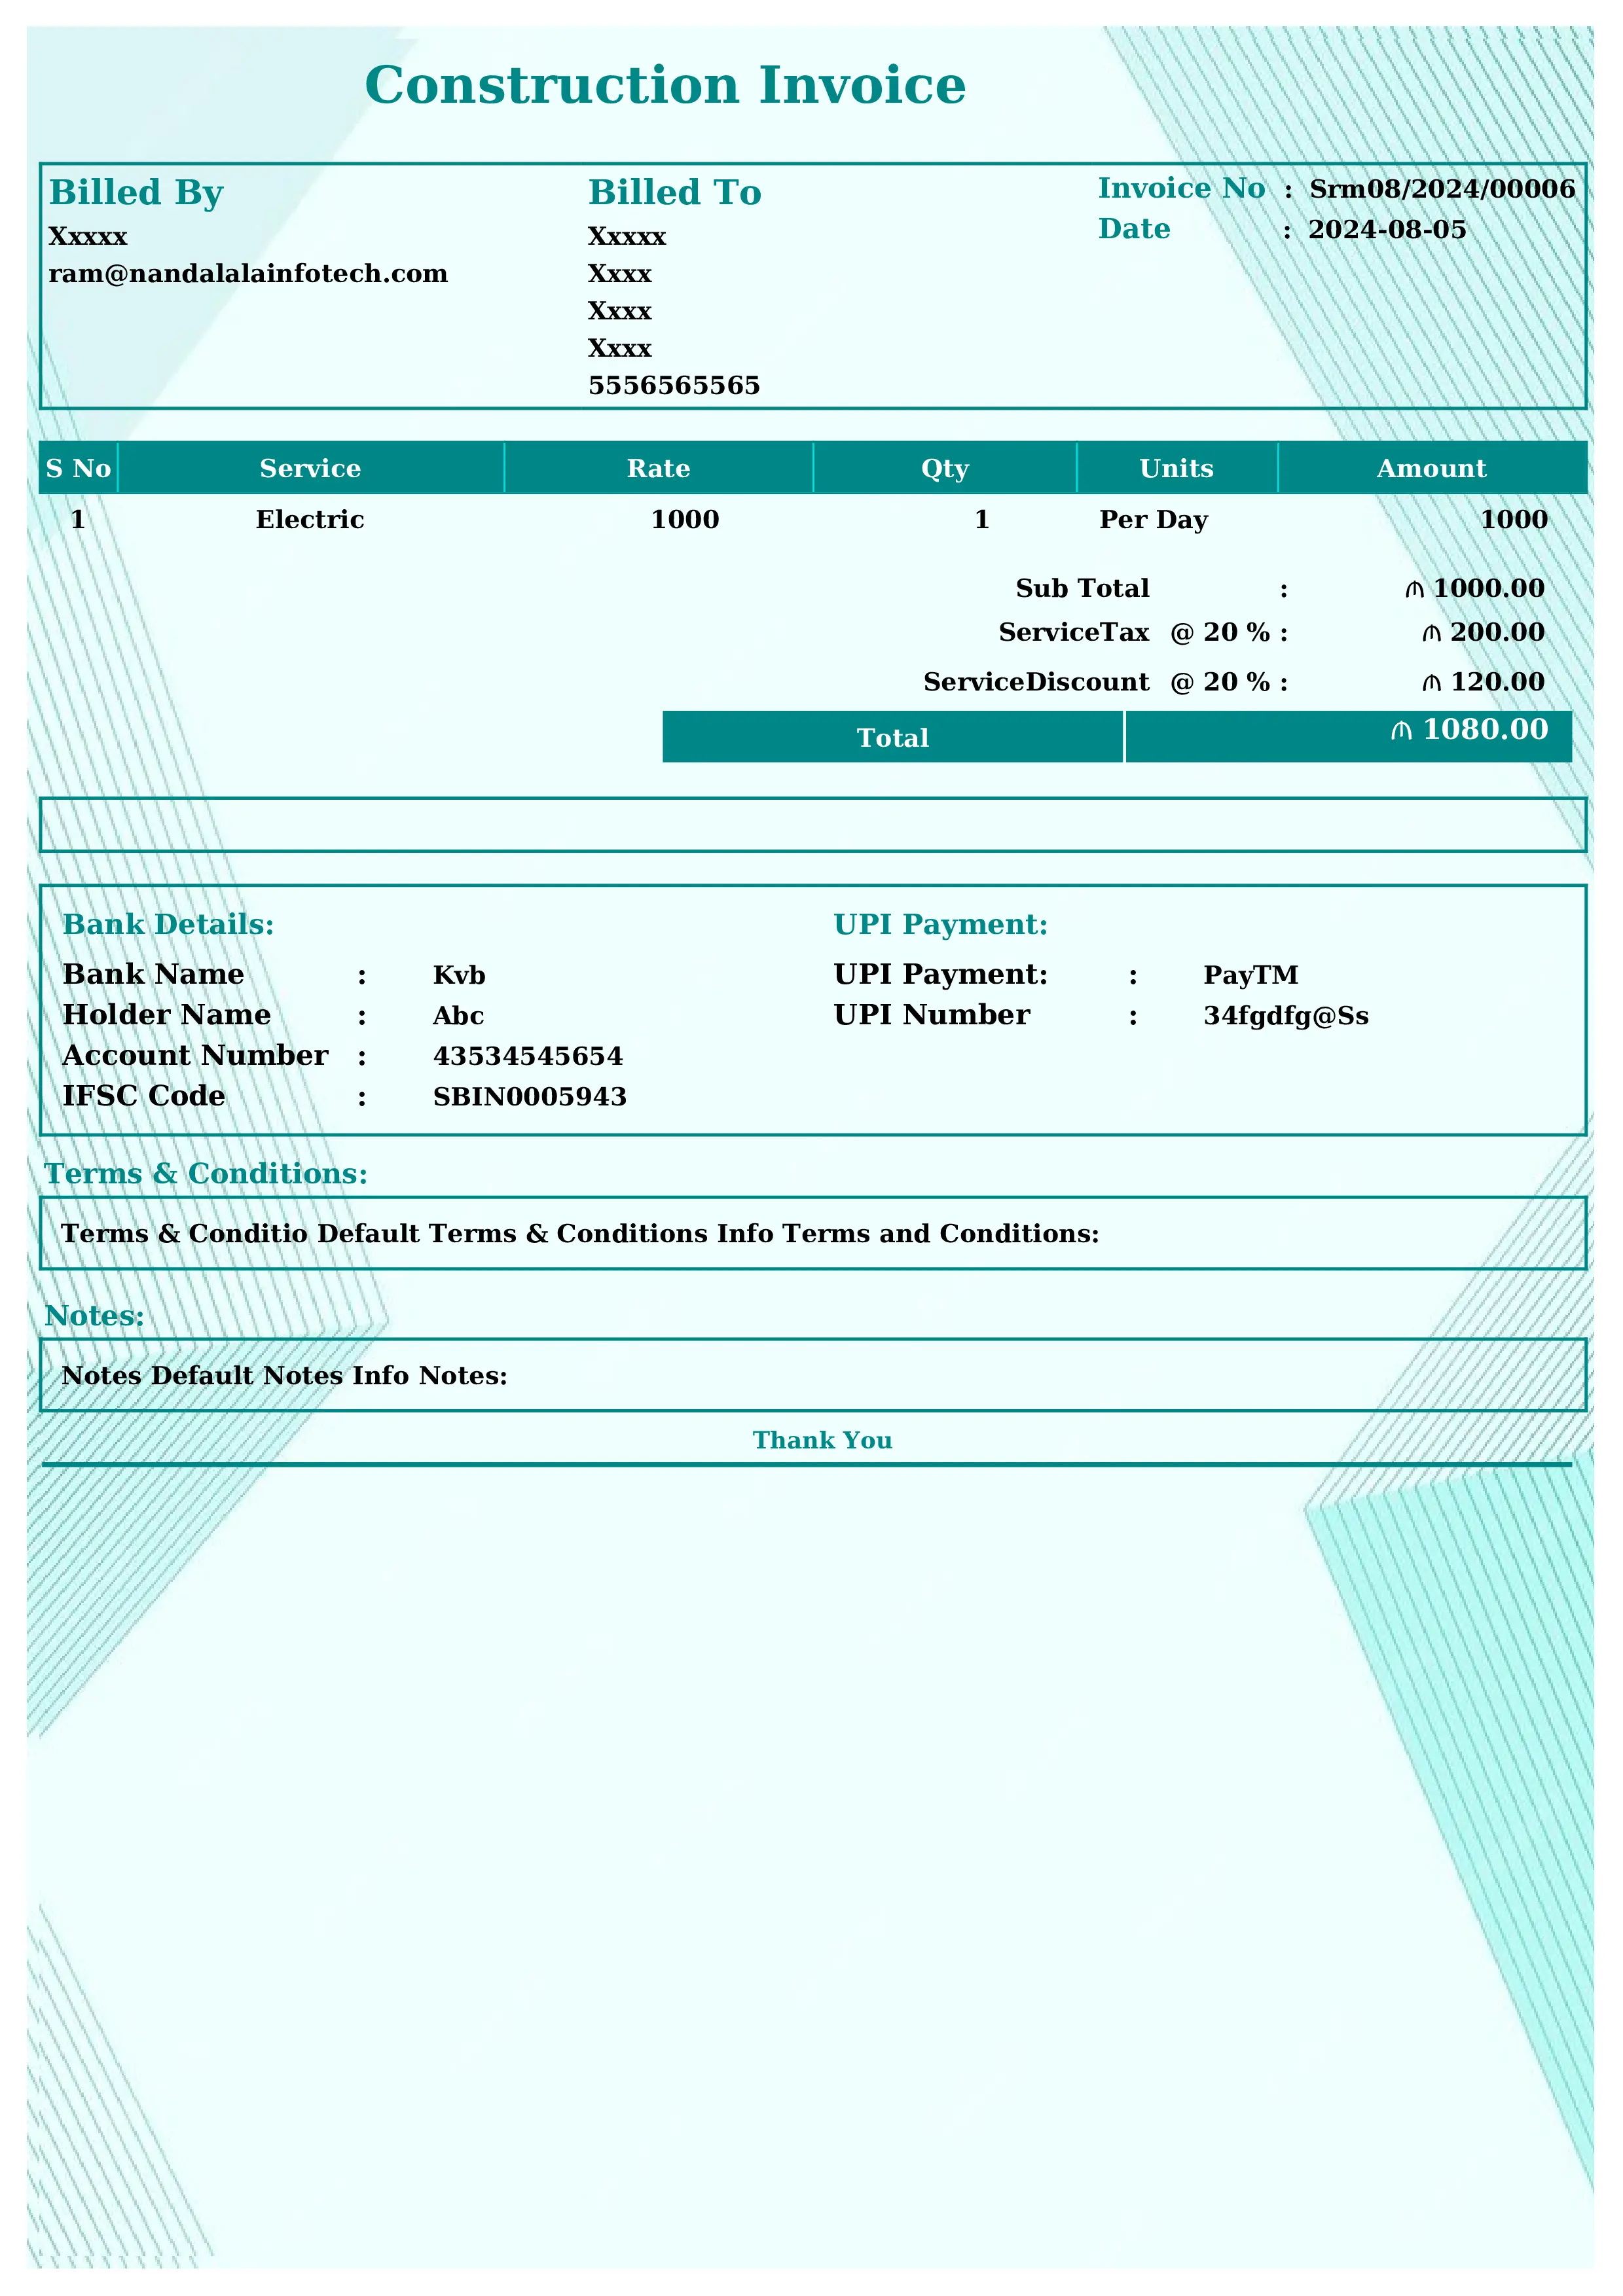Click the Thank You footer text
1623x2296 pixels.
pyautogui.click(x=822, y=1440)
